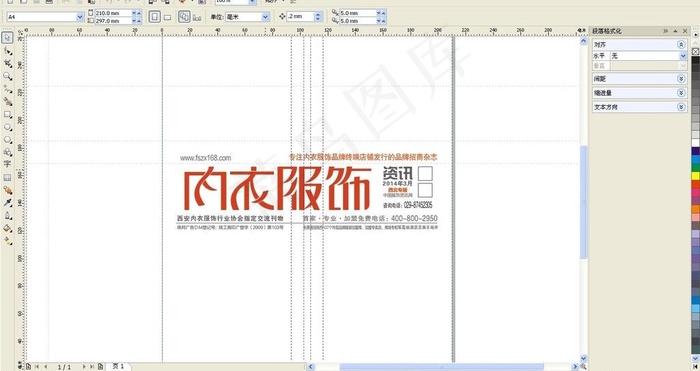The width and height of the screenshot is (700, 371).
Task: Expand the 缩进量 section
Action: pyautogui.click(x=681, y=93)
